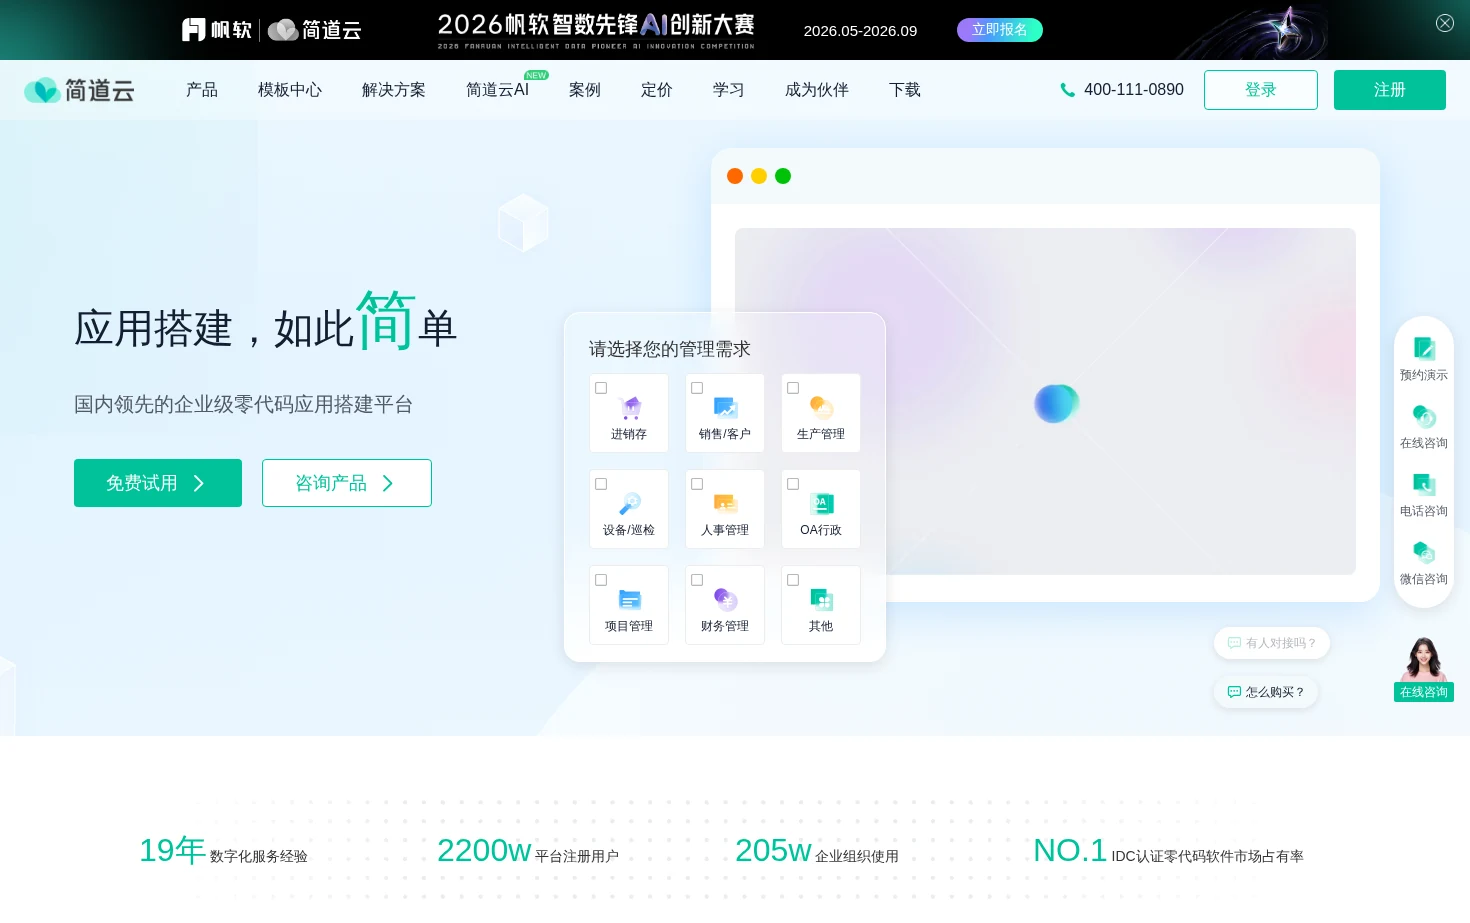1470x923 pixels.
Task: Click the 生产管理 icon
Action: (x=821, y=407)
